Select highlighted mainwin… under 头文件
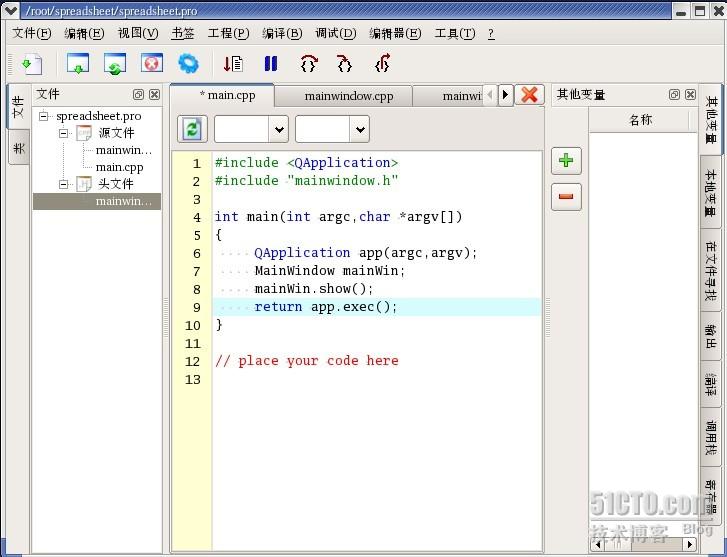Screen dimensions: 727x557 97,201
